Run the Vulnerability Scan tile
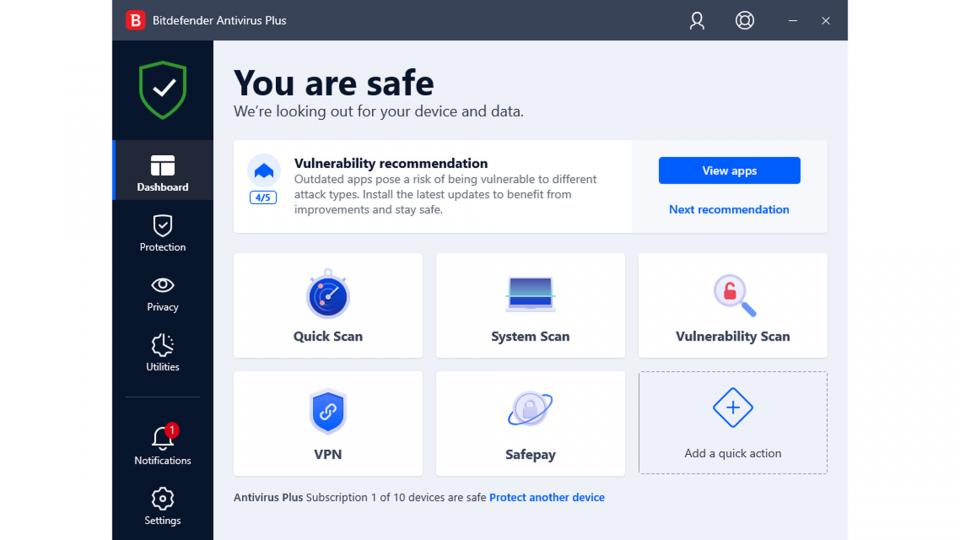960x540 pixels. point(733,306)
